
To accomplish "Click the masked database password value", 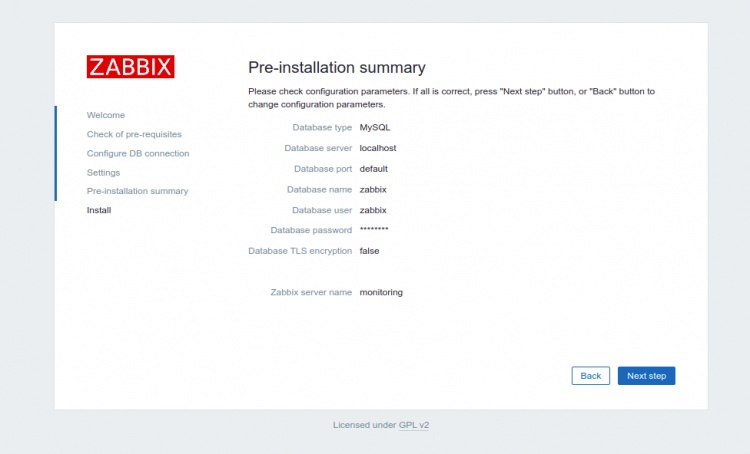I will 374,231.
